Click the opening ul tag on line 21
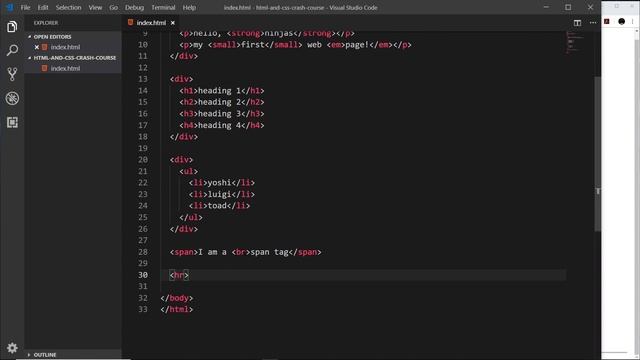Screen dimensions: 640x360 [189, 171]
